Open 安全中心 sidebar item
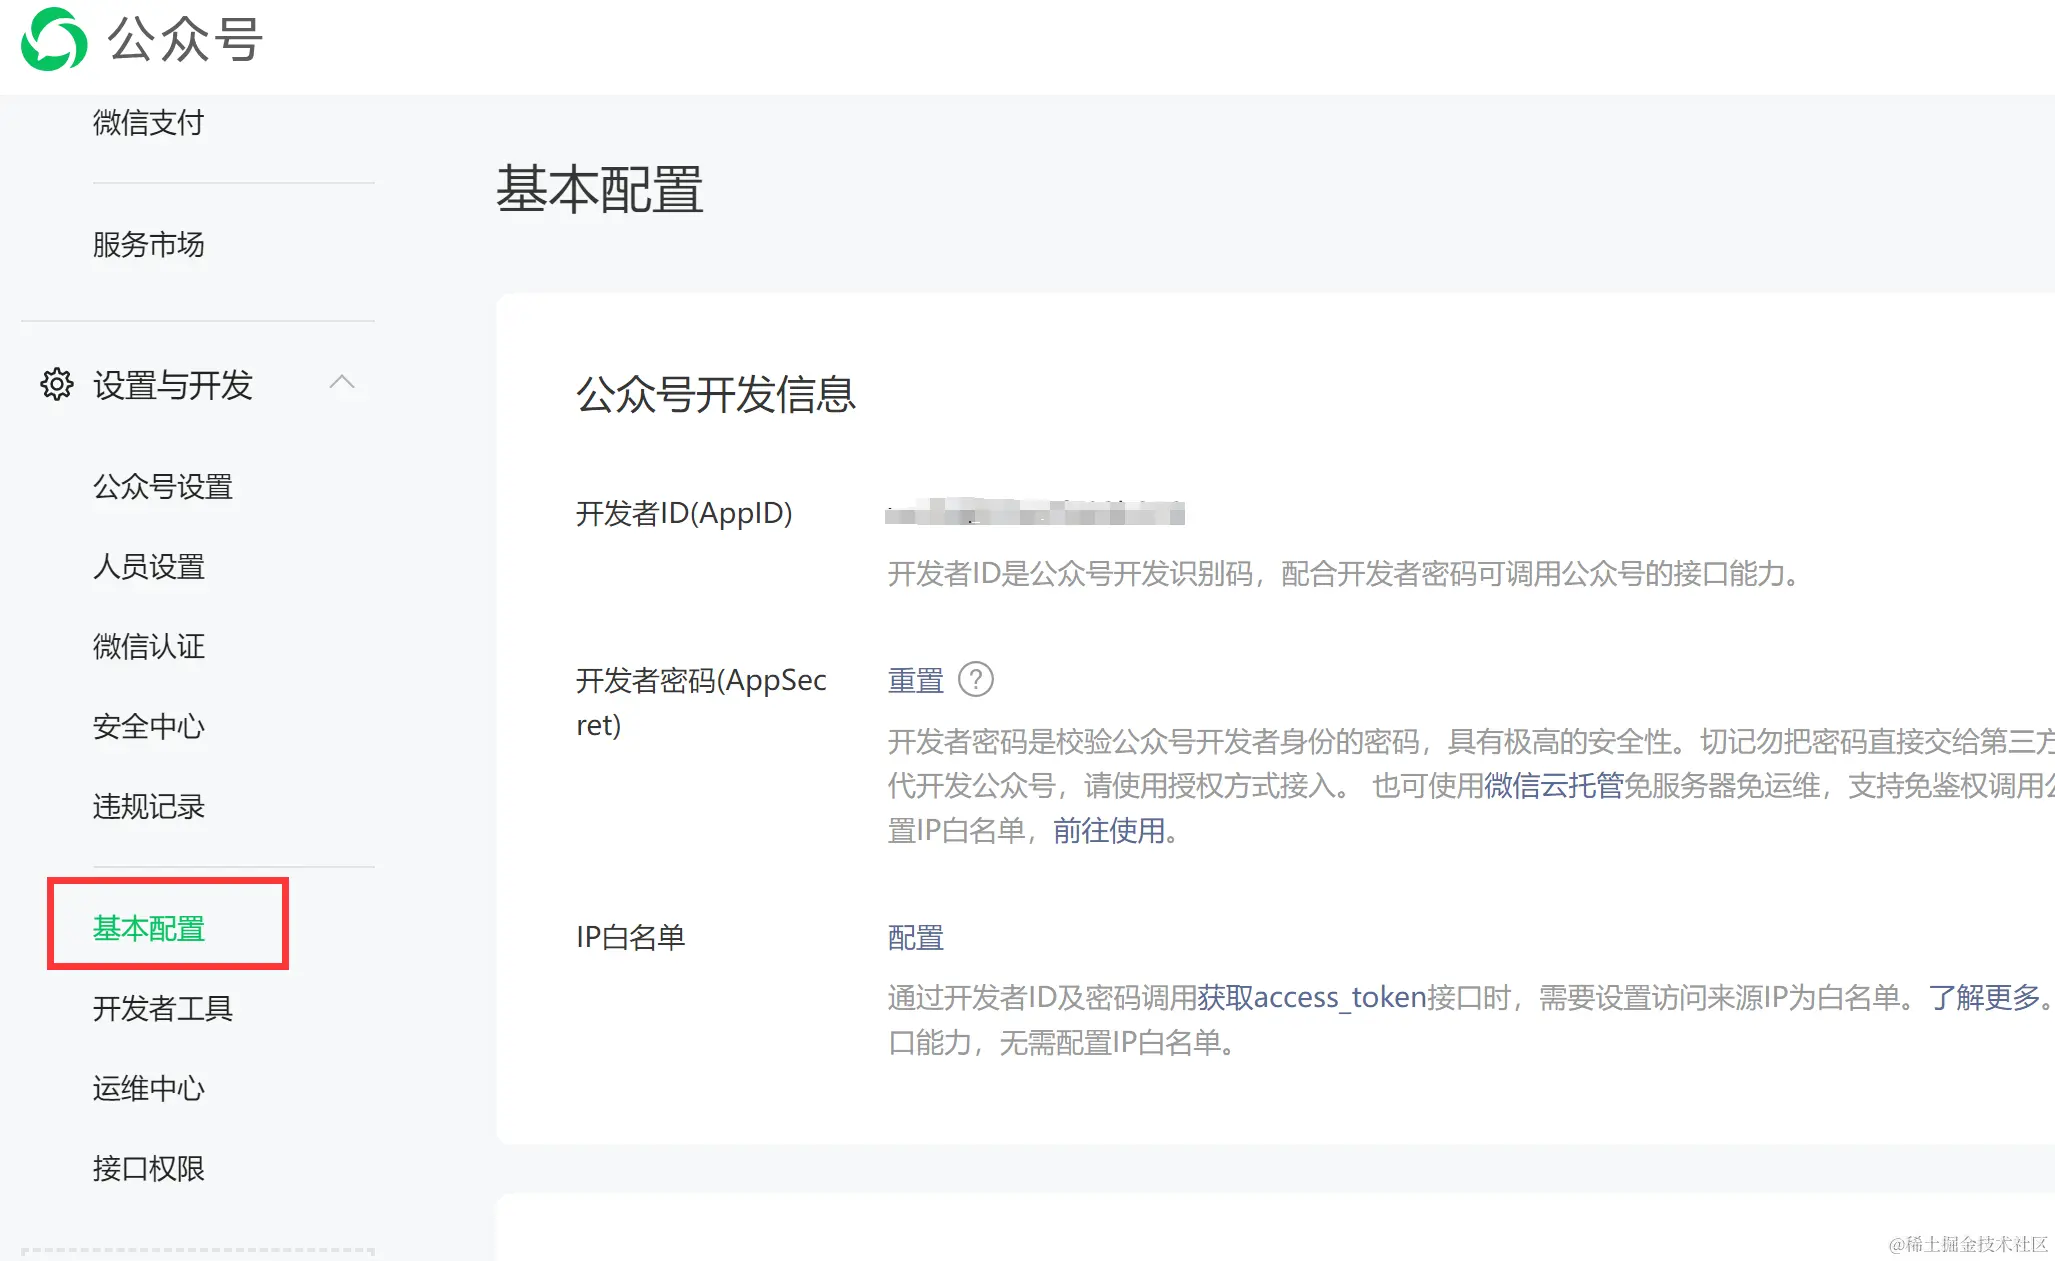 [x=148, y=727]
